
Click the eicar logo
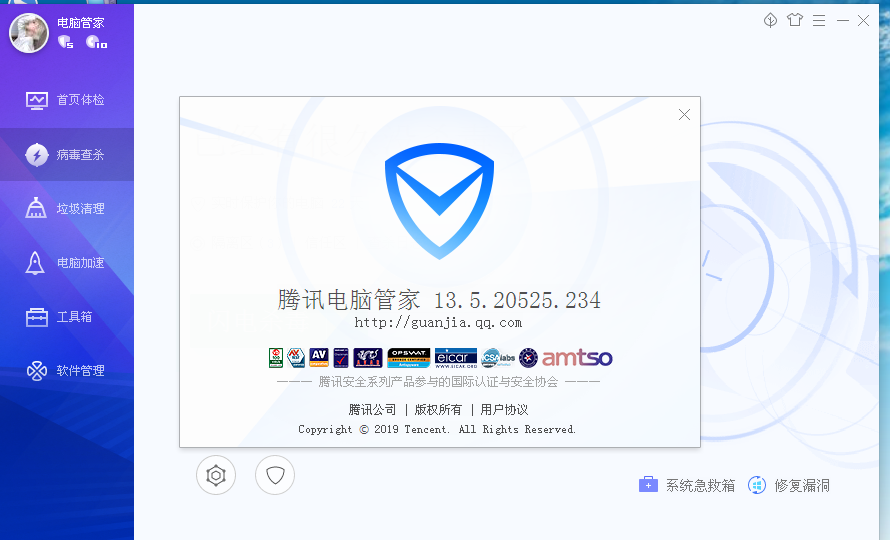coord(456,358)
